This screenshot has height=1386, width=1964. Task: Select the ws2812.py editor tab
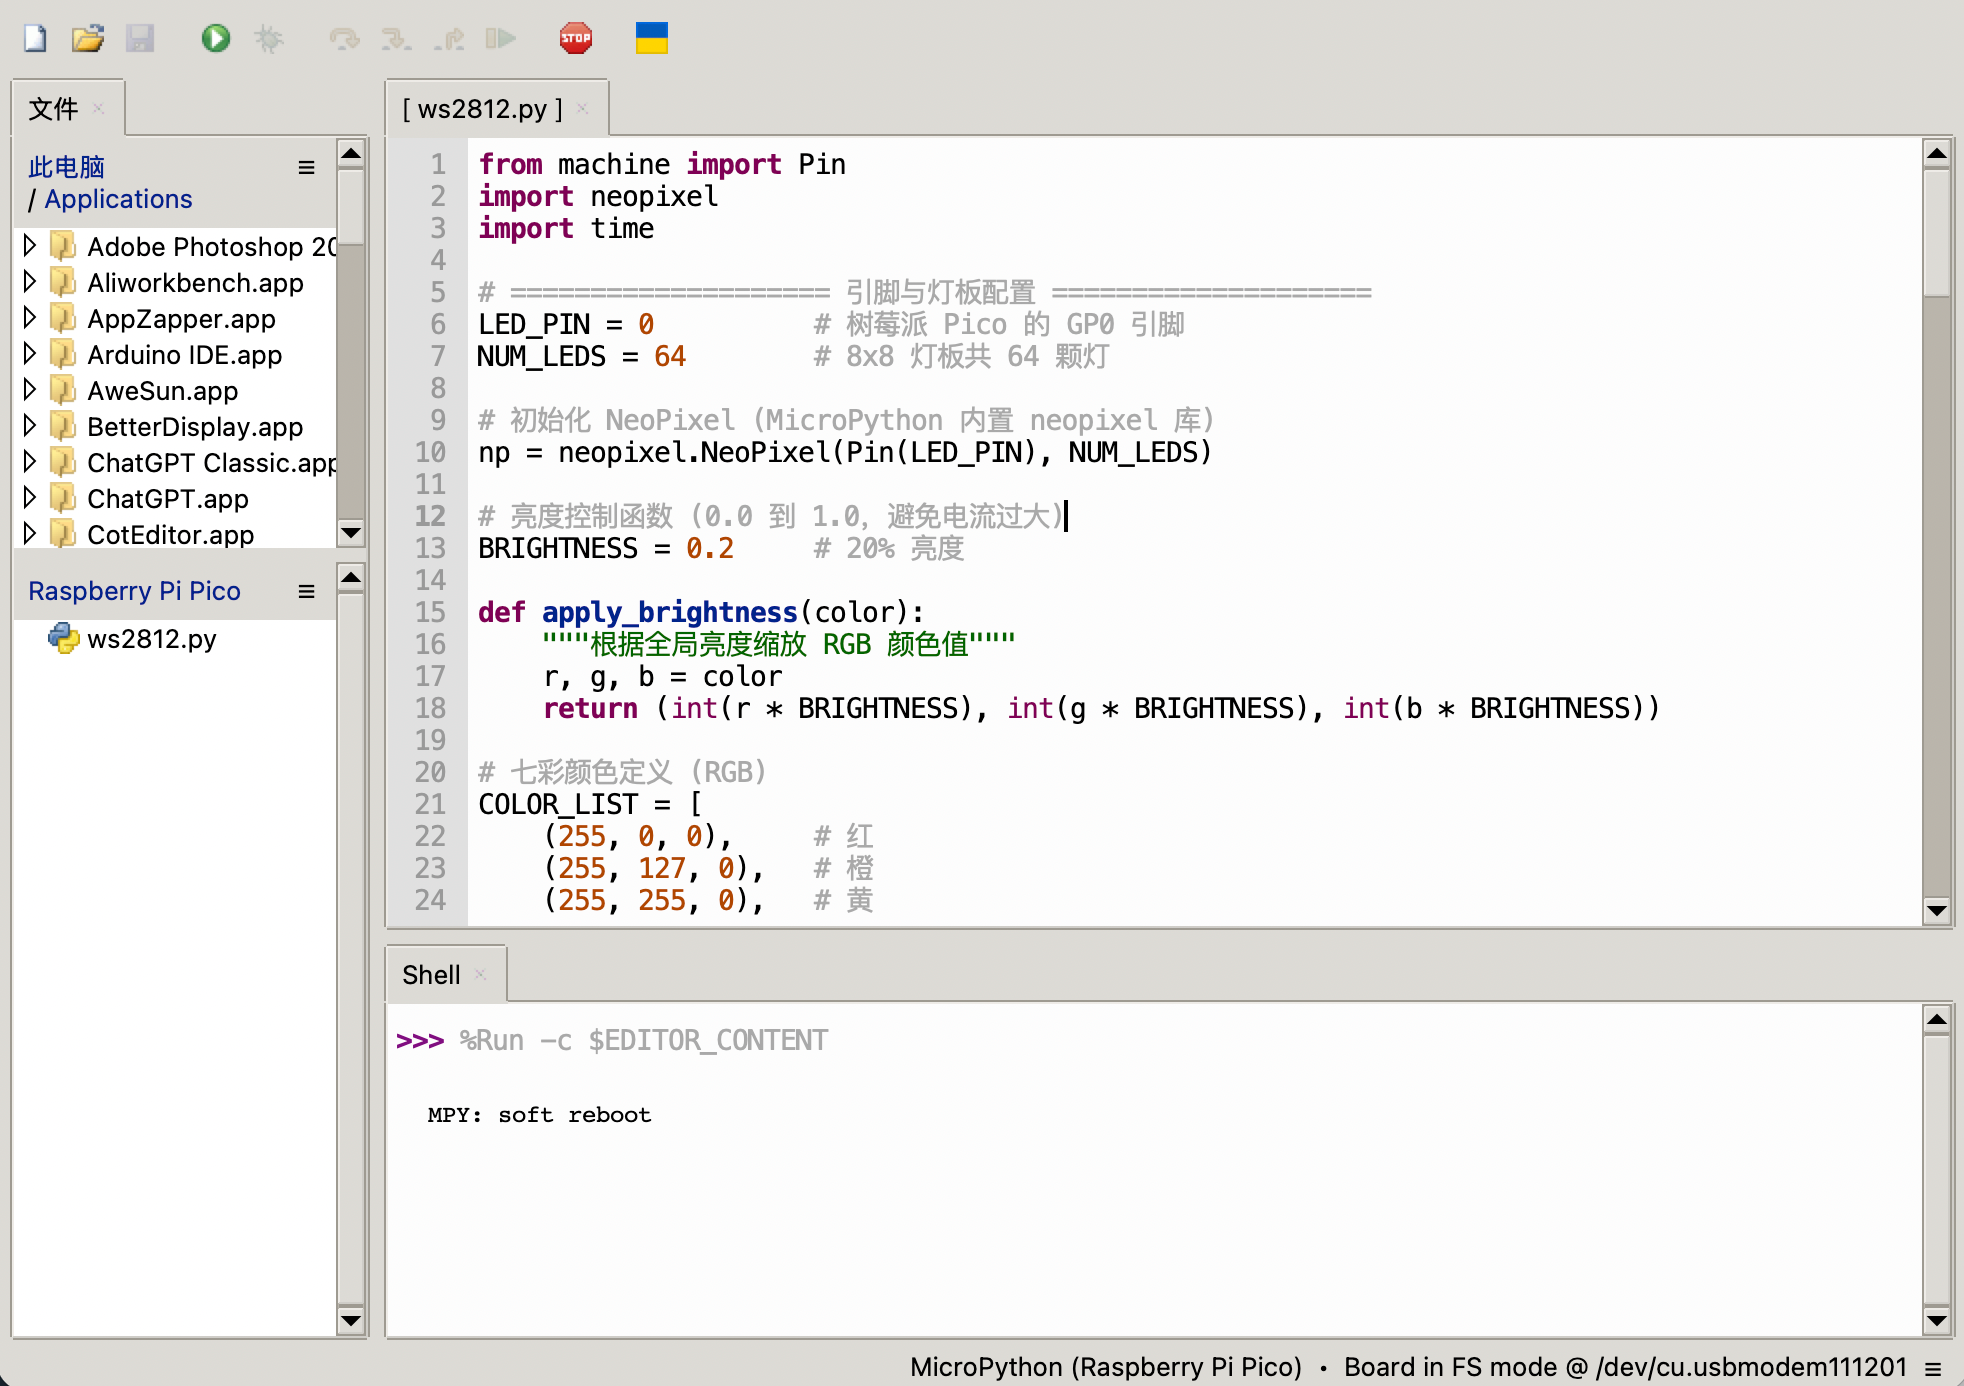(x=482, y=109)
